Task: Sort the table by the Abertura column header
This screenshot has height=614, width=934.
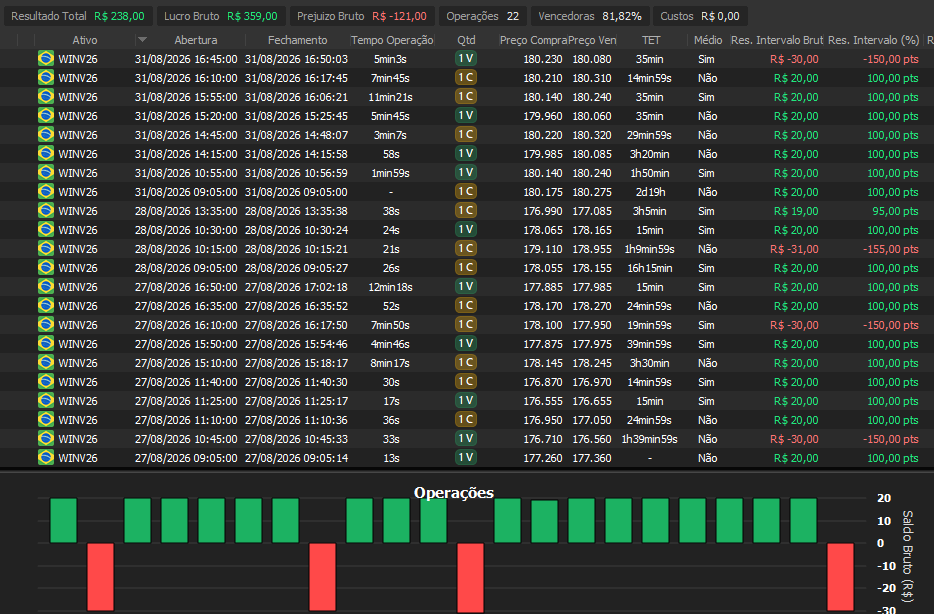Action: coord(196,40)
